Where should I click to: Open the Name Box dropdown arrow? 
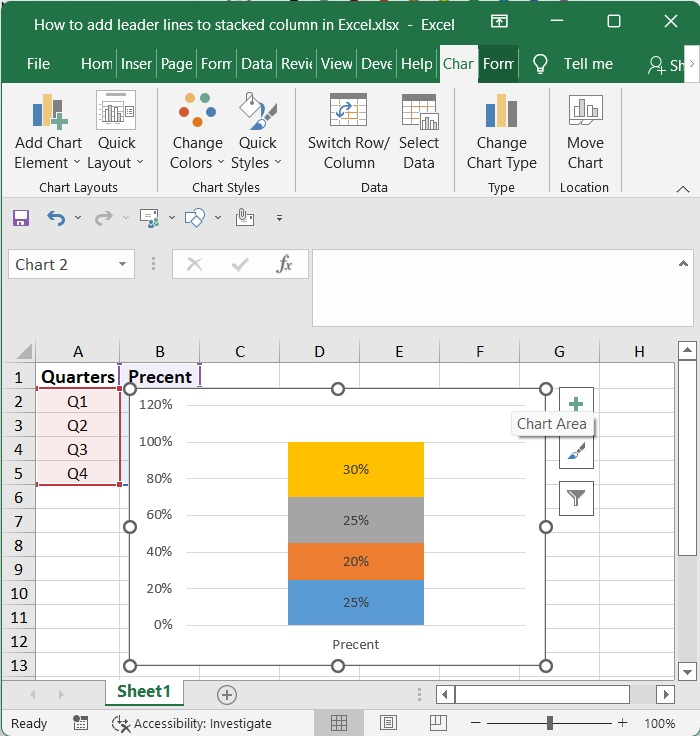123,264
